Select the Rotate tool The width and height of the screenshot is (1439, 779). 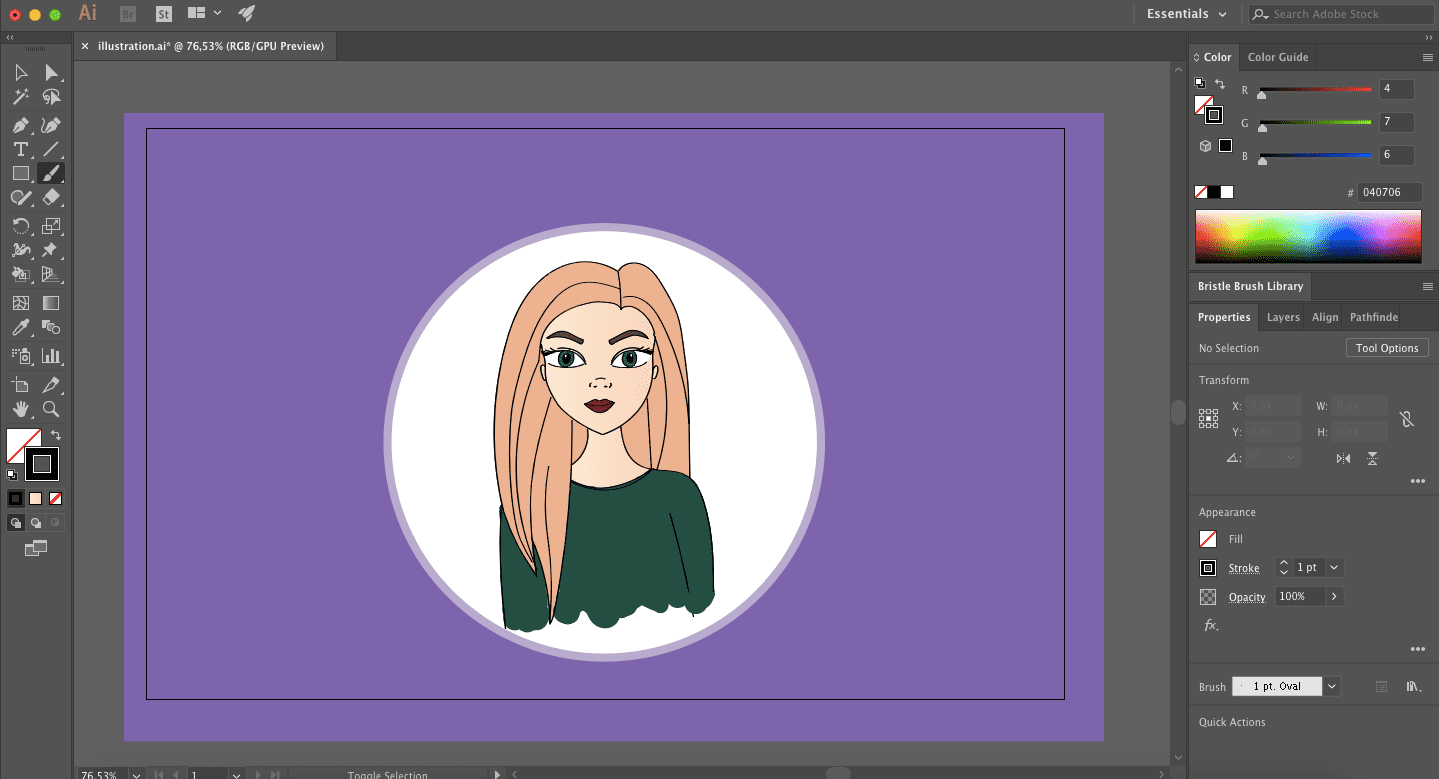click(x=21, y=226)
